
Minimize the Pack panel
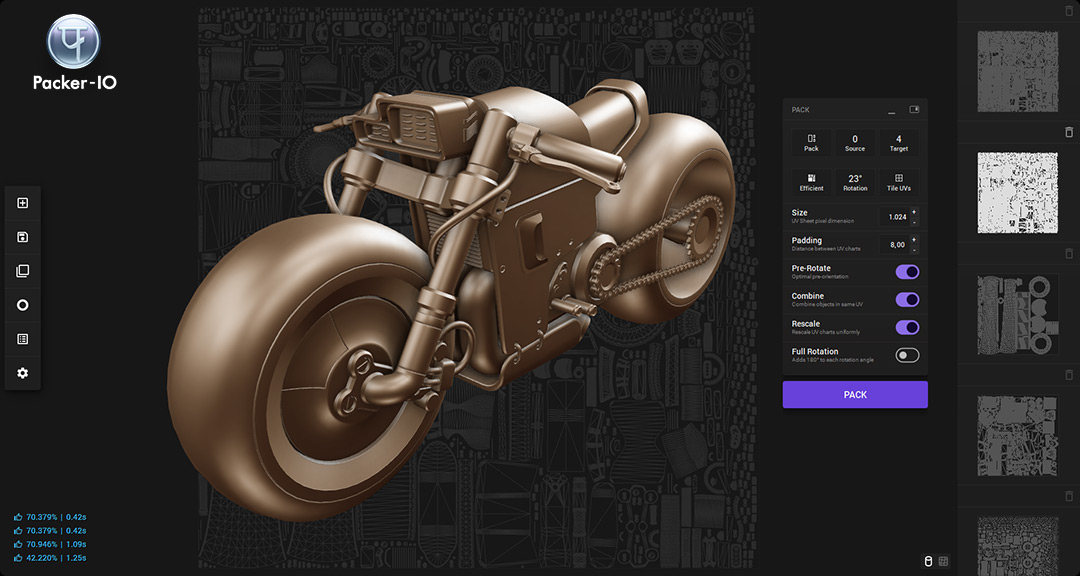[892, 110]
